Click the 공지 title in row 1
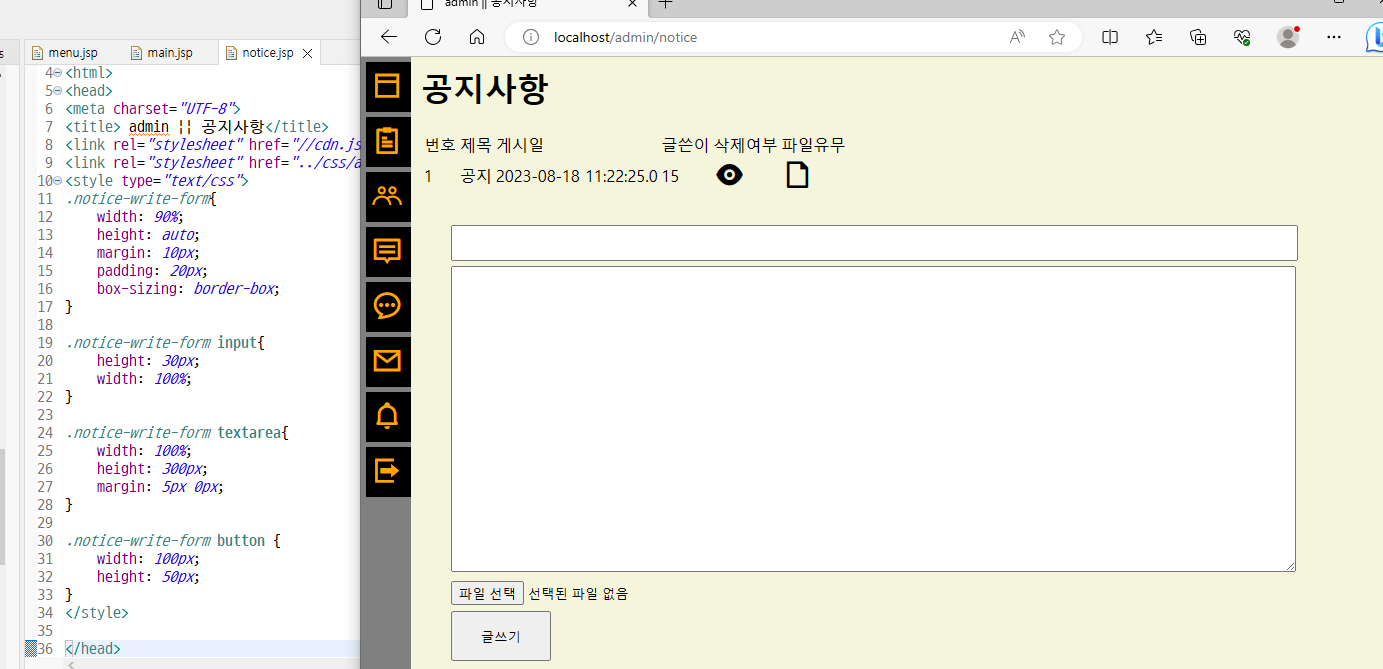This screenshot has width=1383, height=669. coord(476,176)
